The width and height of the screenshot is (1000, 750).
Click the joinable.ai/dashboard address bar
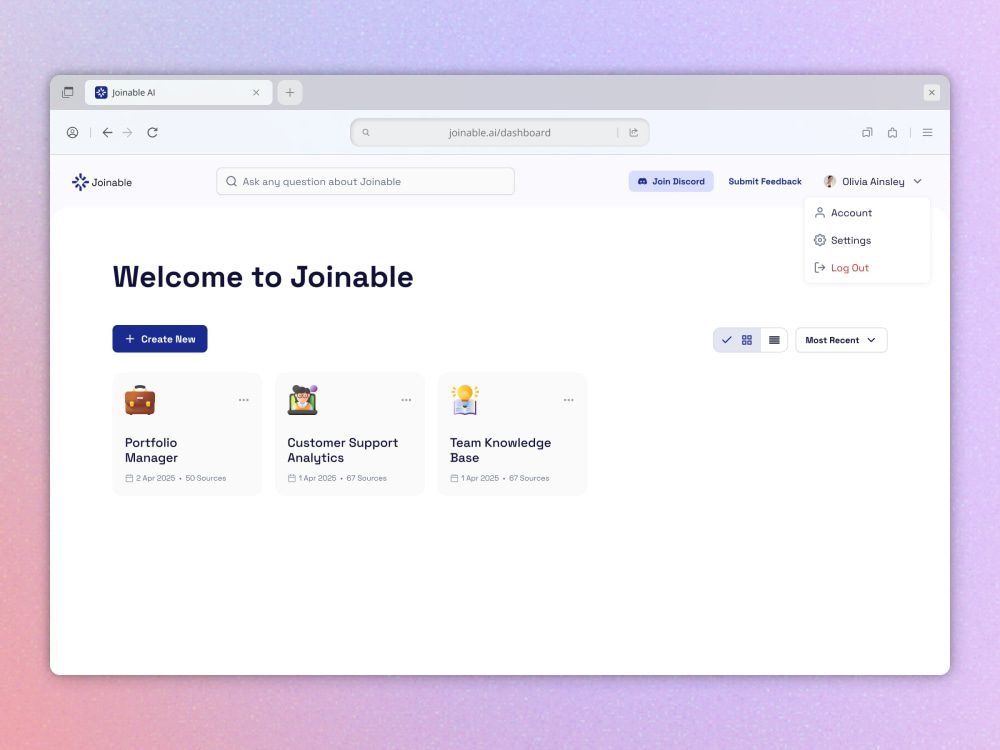pyautogui.click(x=500, y=133)
